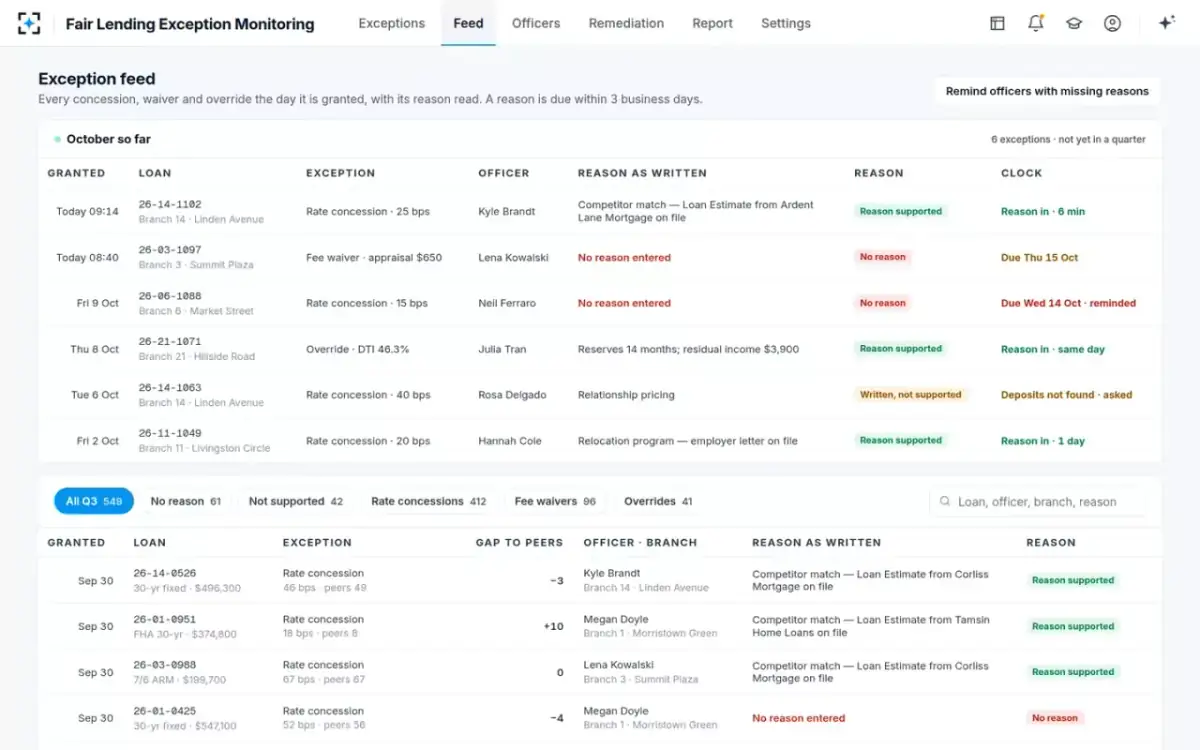Click the No reason badge for 26-01-0425
Viewport: 1200px width, 750px height.
(1055, 718)
